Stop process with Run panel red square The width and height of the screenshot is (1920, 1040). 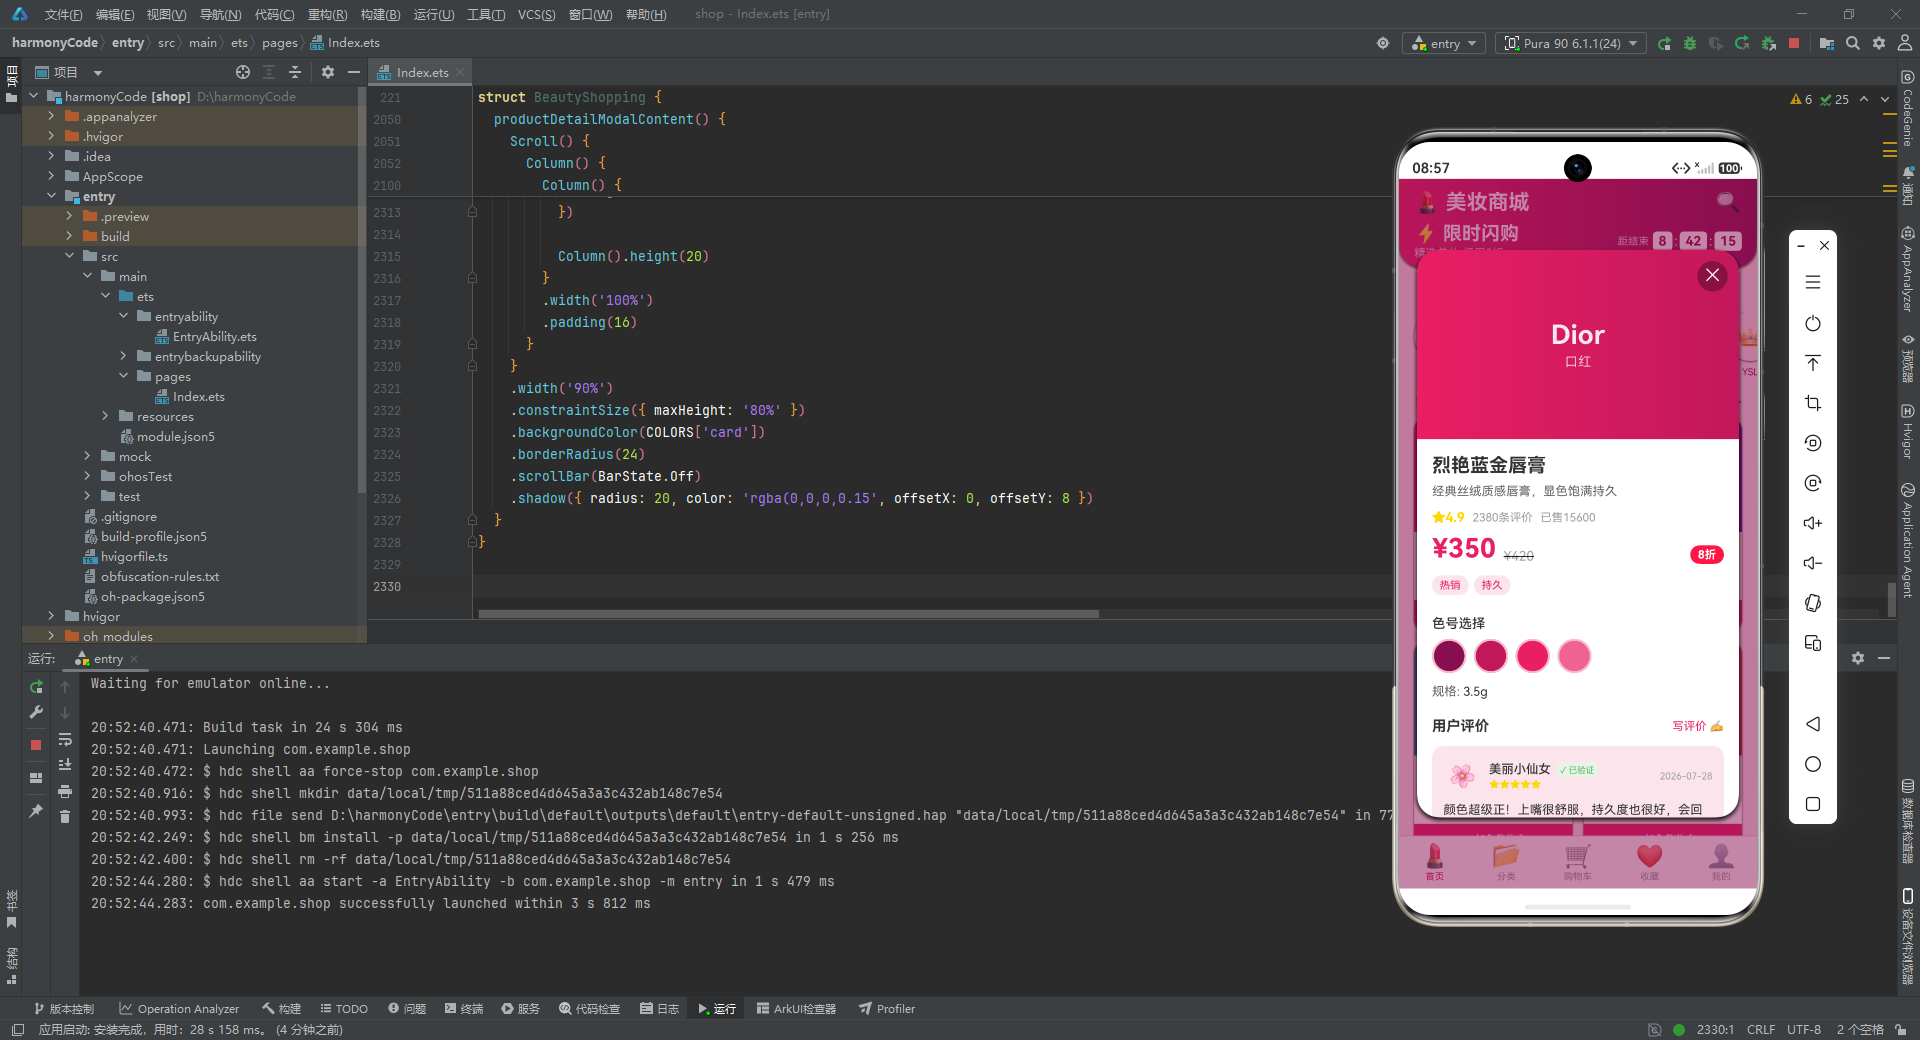[36, 745]
